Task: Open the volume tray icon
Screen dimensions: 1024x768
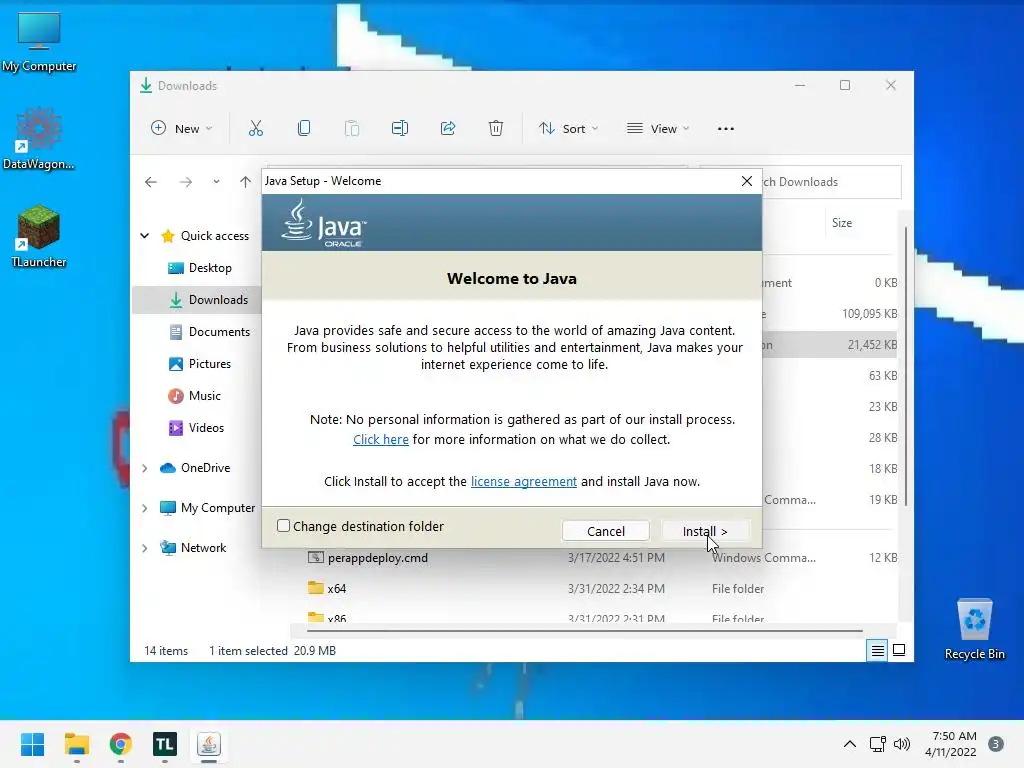Action: coord(902,744)
